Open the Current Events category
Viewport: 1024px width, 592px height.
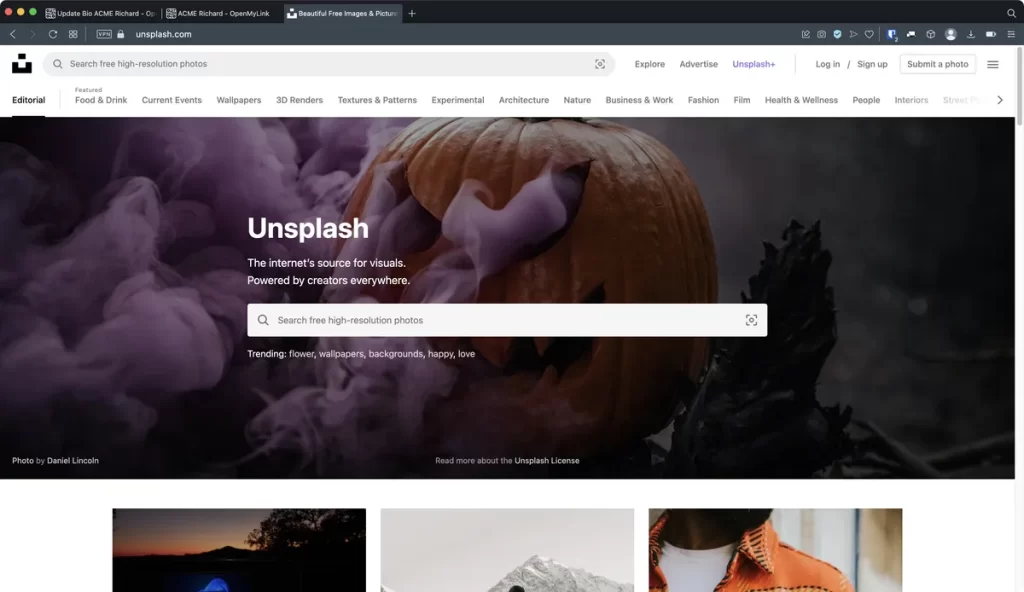[172, 100]
